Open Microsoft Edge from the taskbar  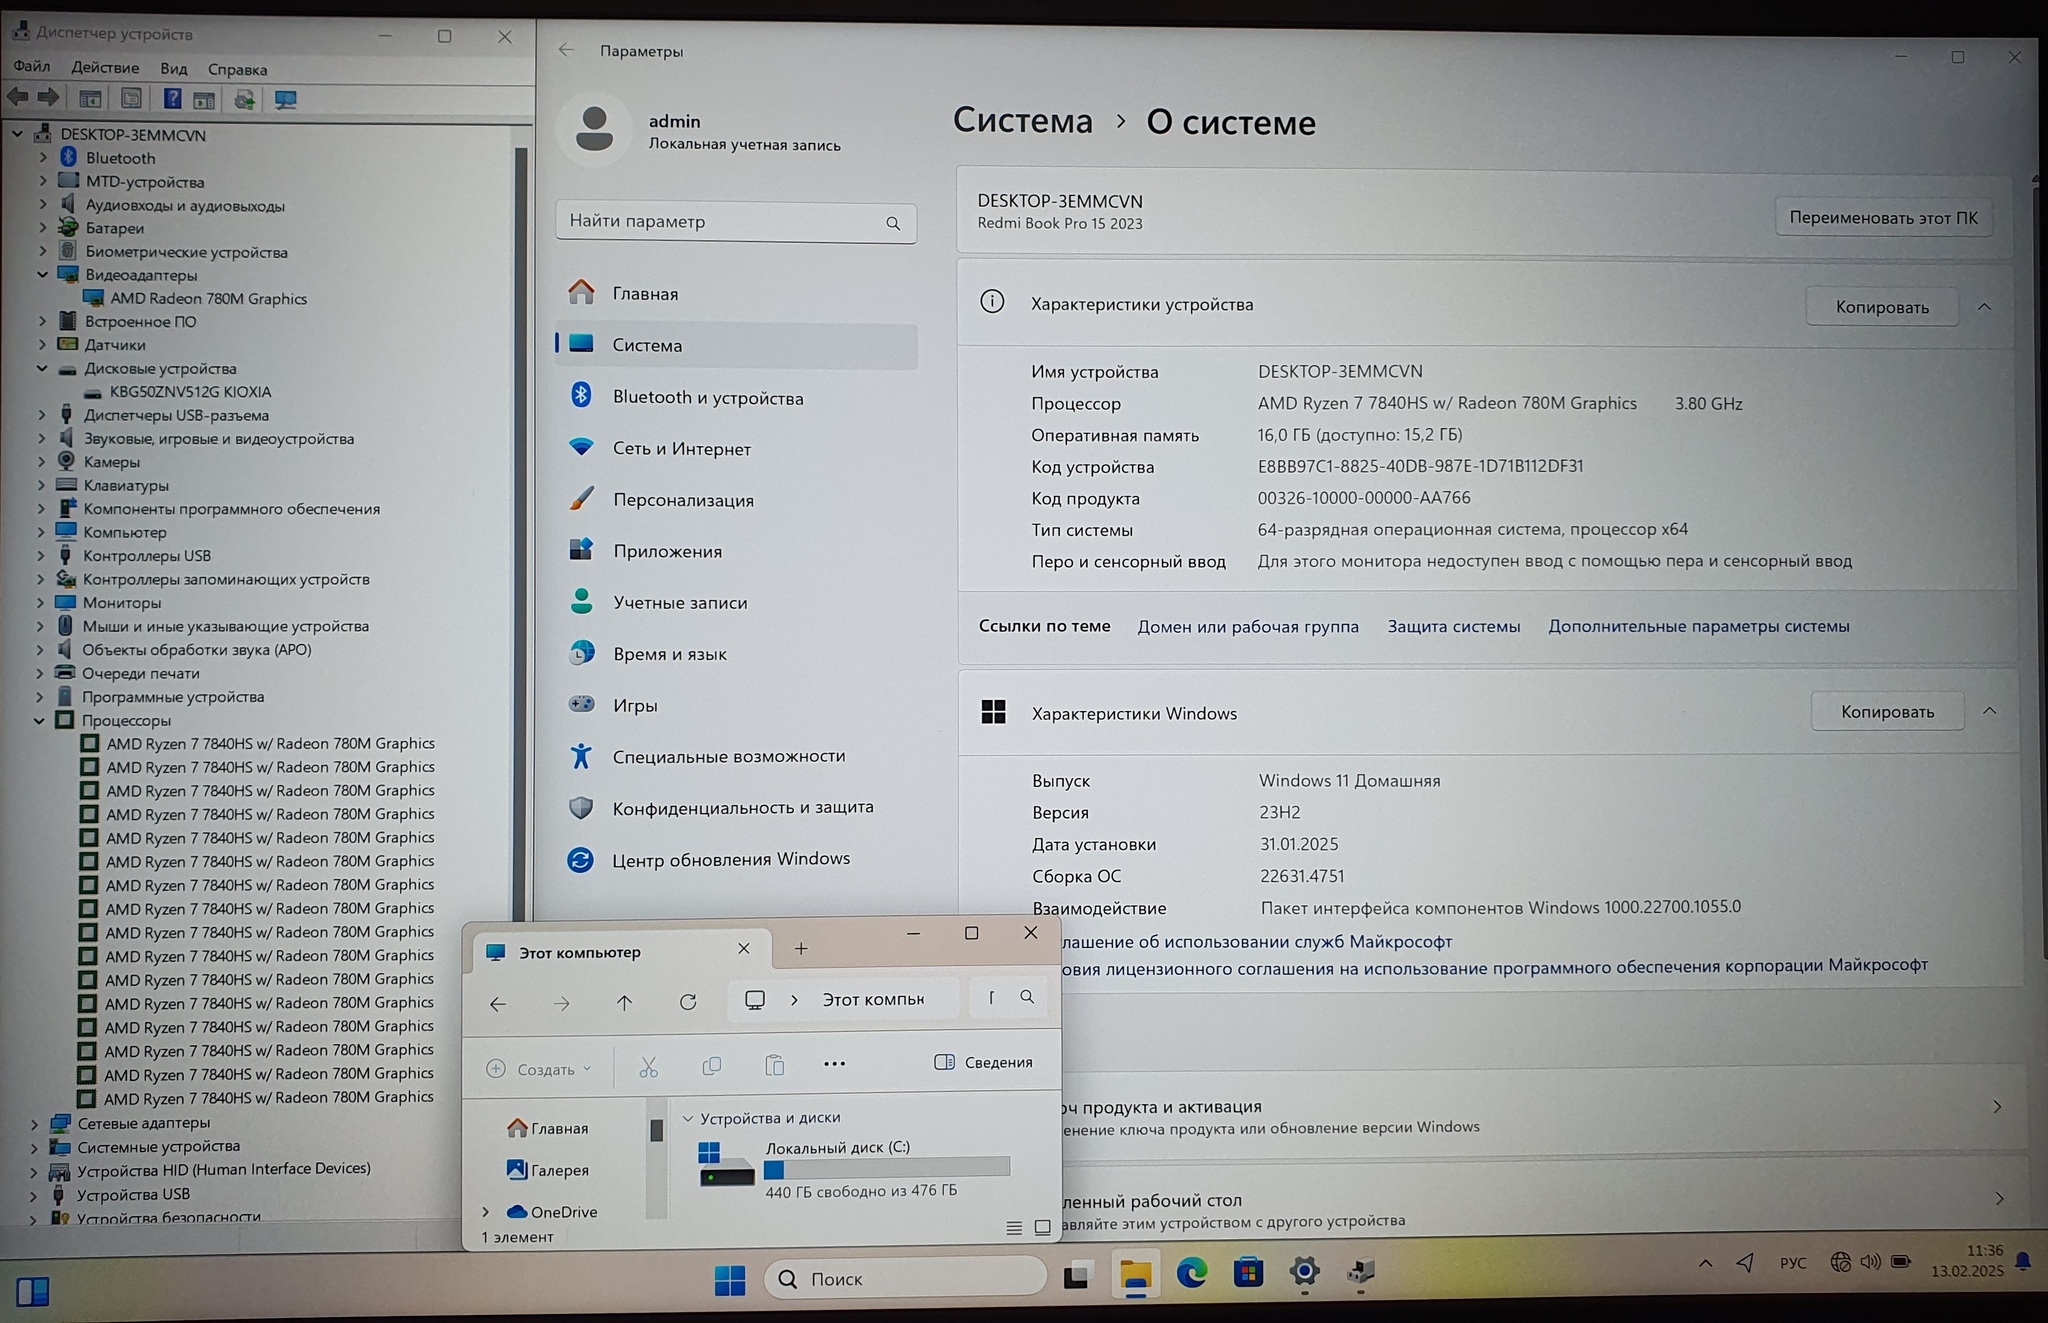(x=1191, y=1273)
